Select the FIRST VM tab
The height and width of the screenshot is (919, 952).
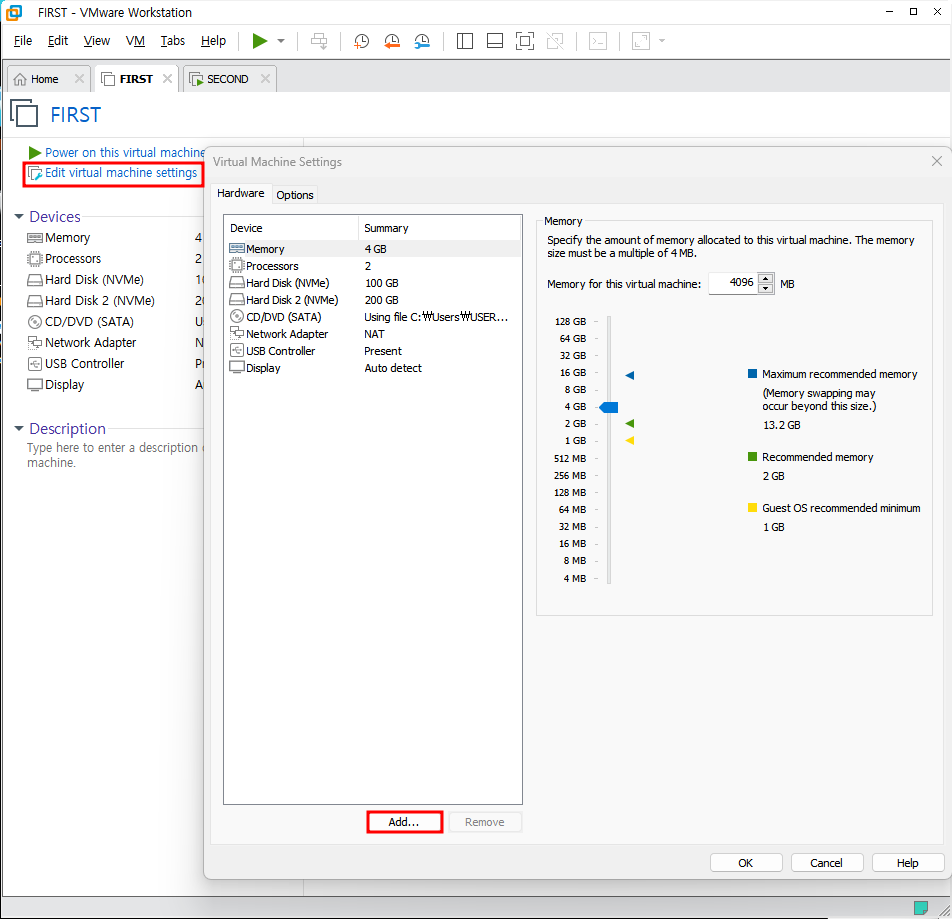point(135,79)
